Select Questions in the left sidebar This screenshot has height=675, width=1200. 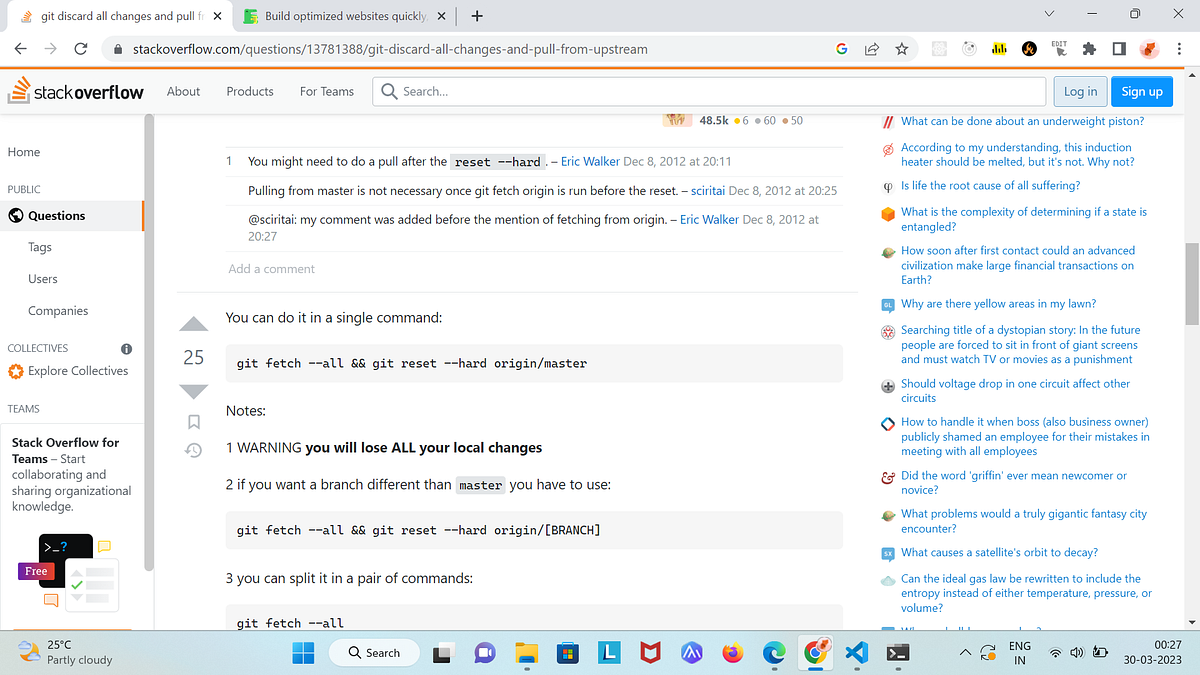click(x=72, y=215)
